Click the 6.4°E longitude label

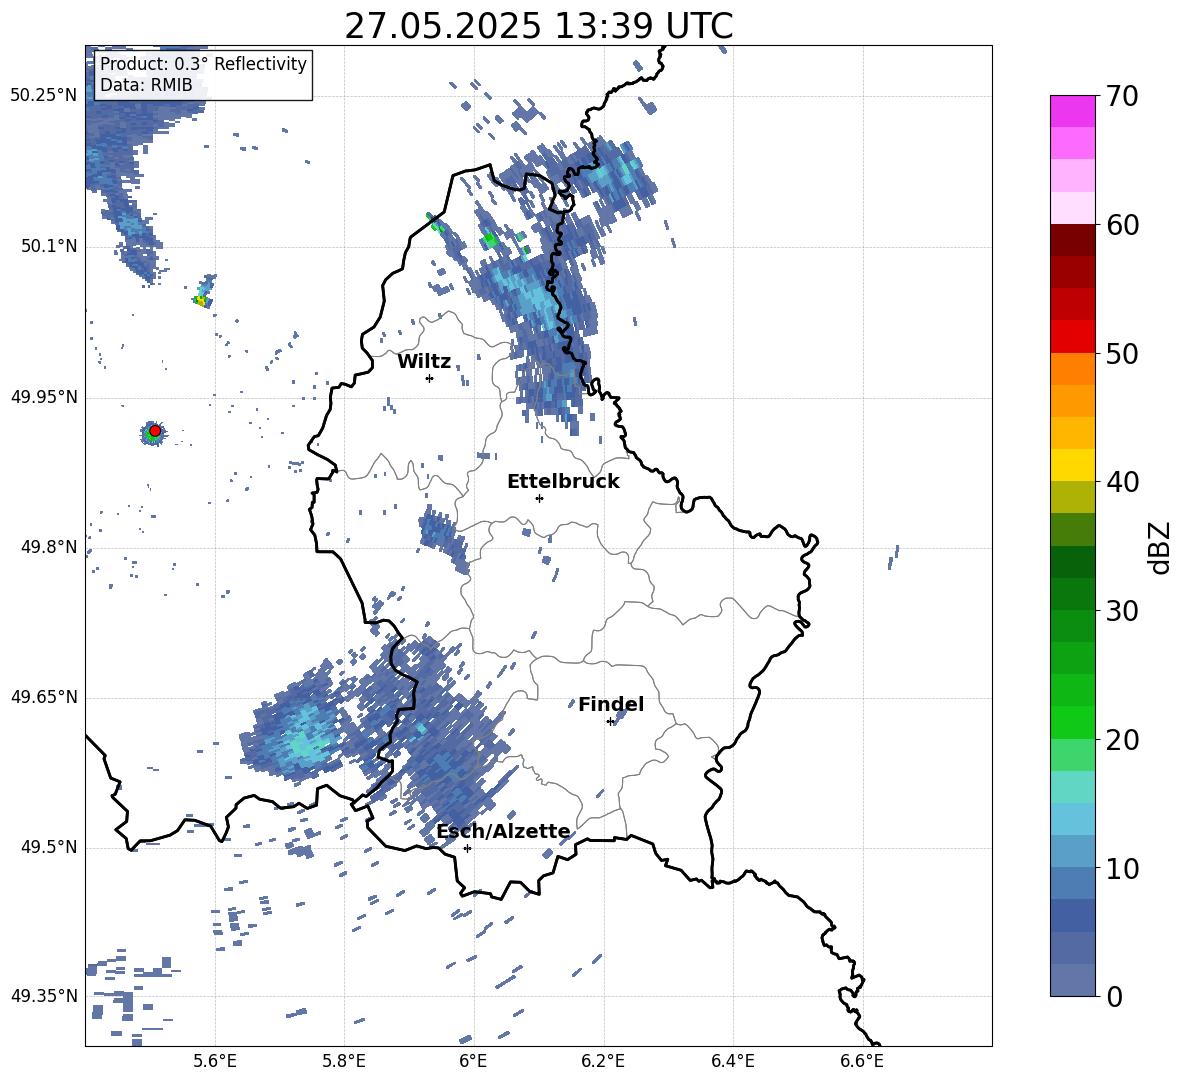732,1061
